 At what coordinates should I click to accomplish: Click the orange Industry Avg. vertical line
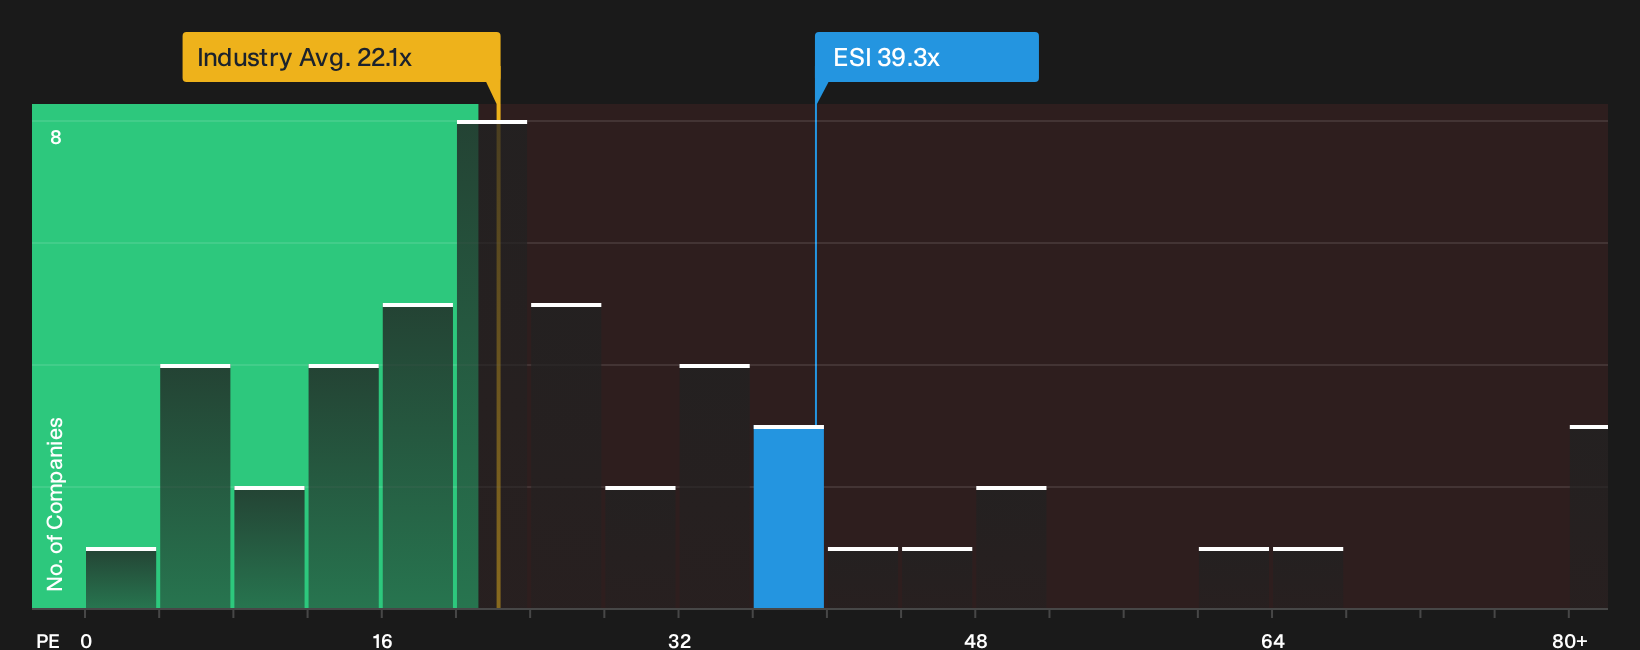click(x=498, y=345)
